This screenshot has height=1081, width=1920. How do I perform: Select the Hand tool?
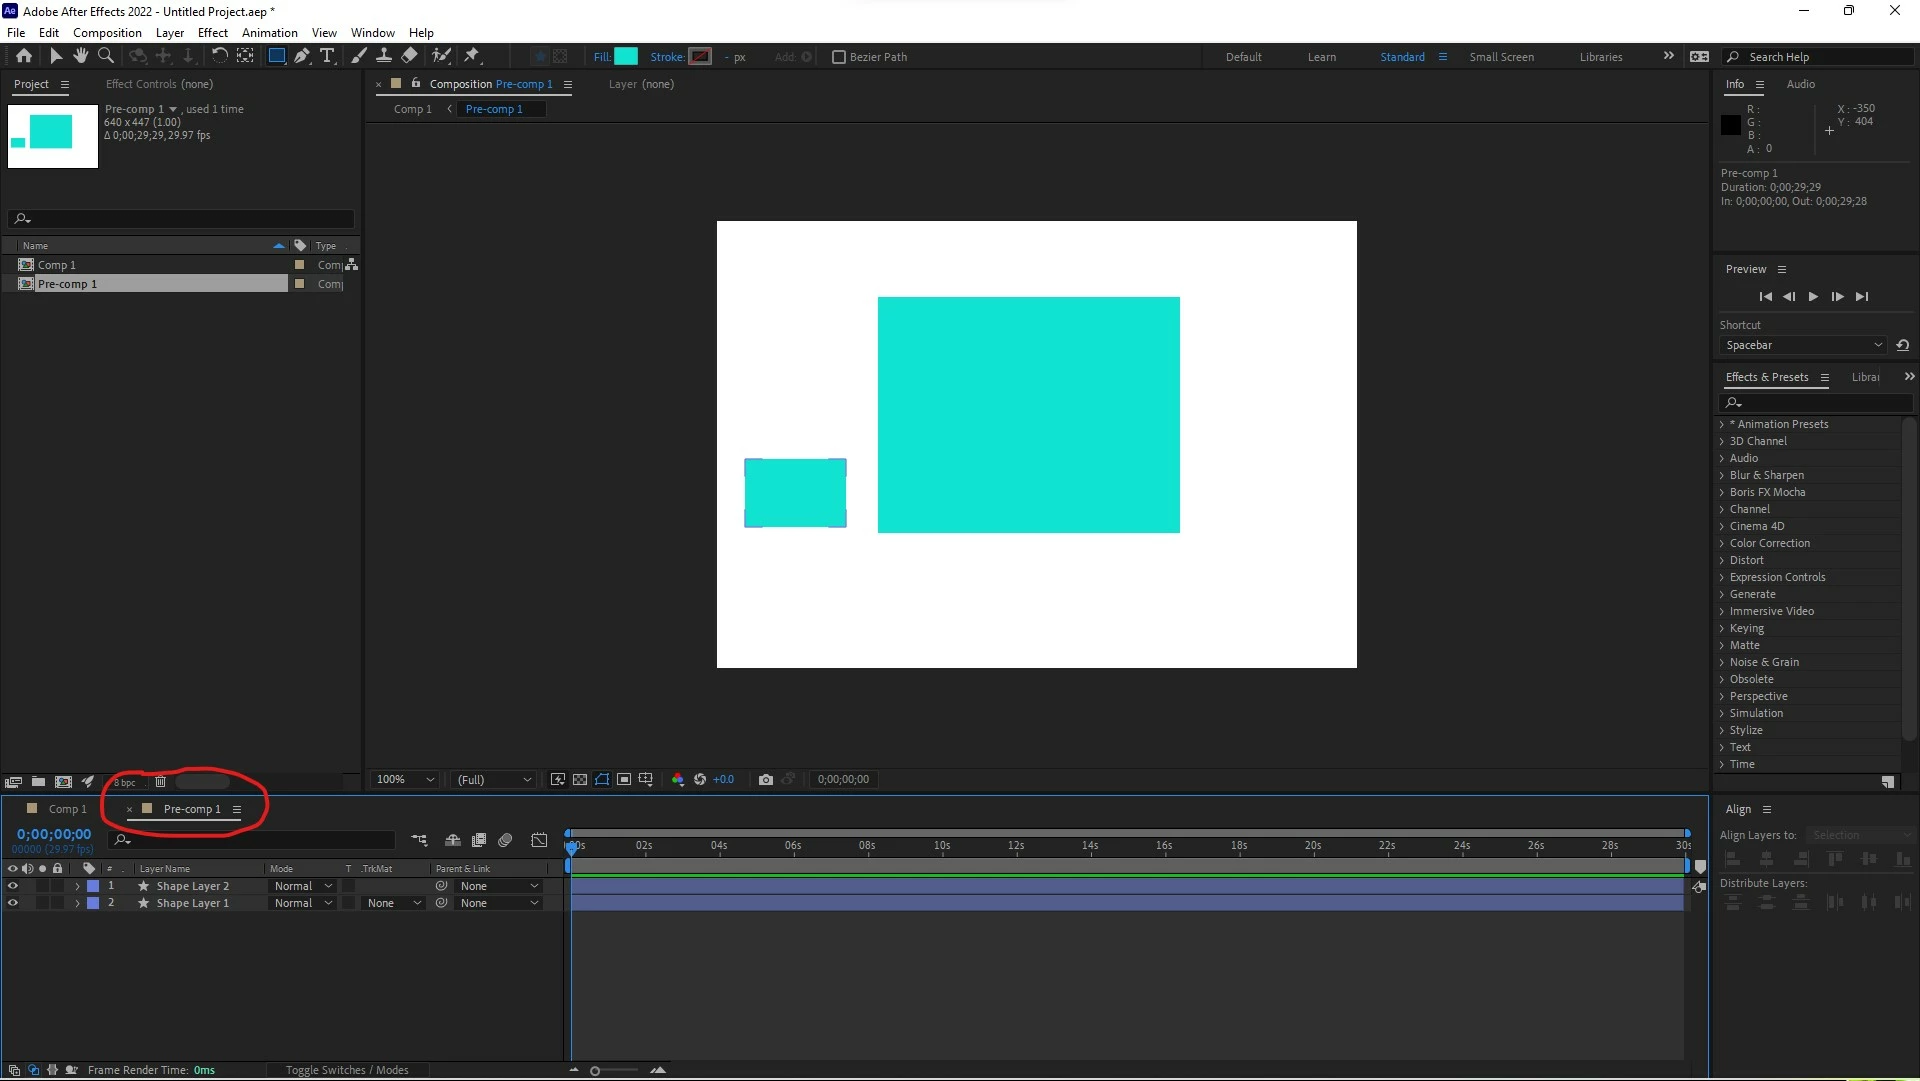(x=81, y=56)
